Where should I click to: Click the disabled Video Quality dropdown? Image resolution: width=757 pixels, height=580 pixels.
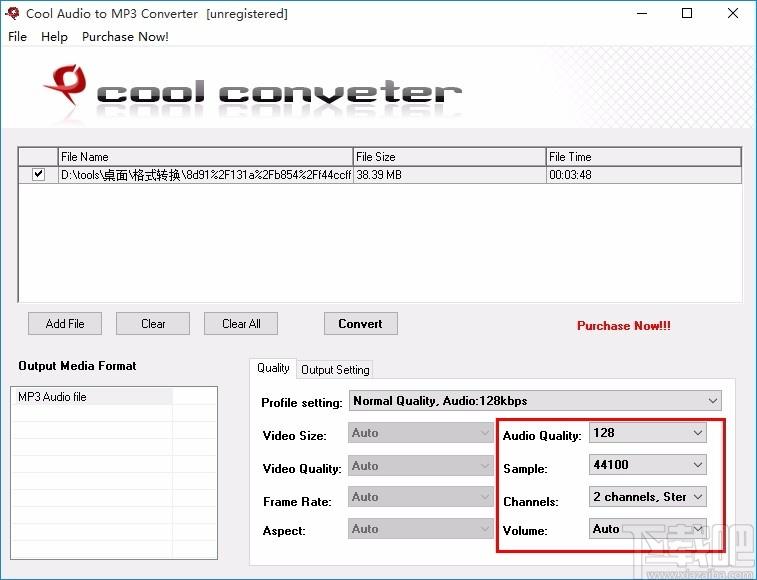(421, 466)
